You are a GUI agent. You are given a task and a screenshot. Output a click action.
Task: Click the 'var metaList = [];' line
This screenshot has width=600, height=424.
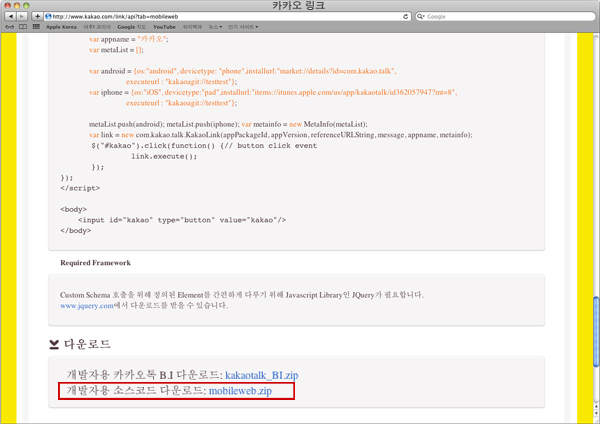[x=116, y=50]
